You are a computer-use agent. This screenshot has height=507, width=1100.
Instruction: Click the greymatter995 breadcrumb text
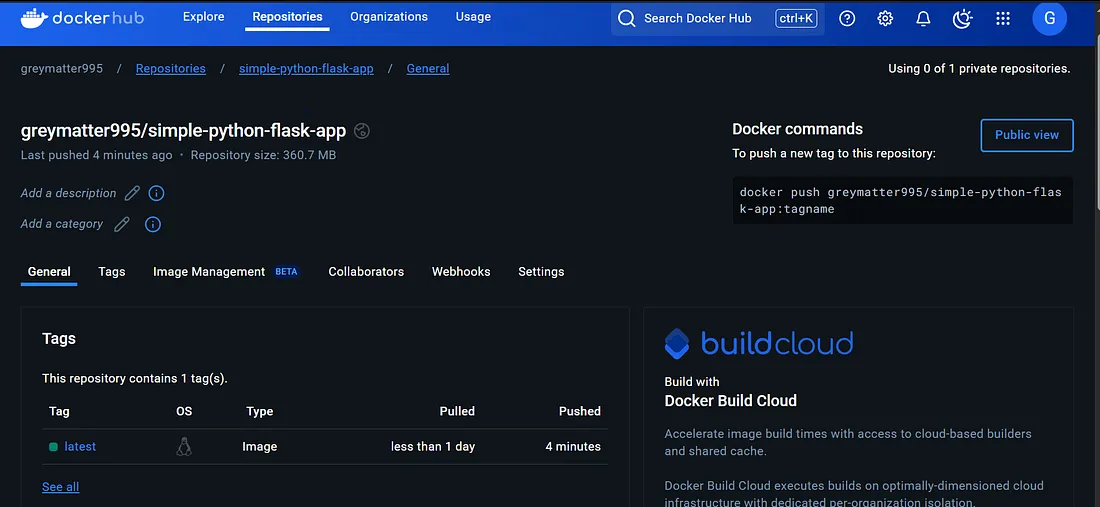[62, 69]
